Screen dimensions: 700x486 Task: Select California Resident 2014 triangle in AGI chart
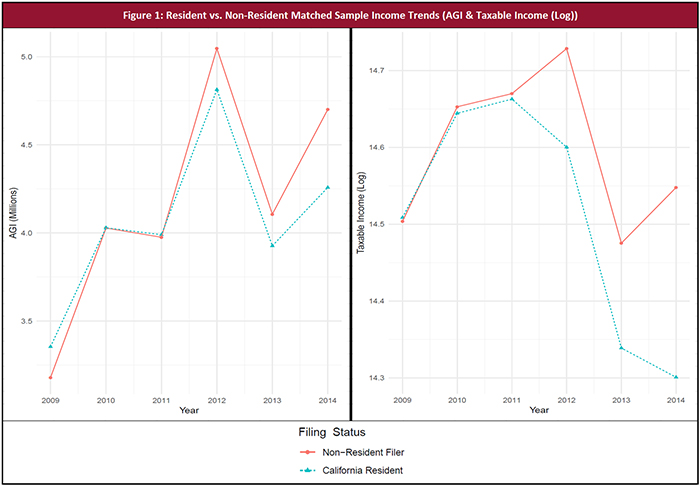pyautogui.click(x=328, y=187)
